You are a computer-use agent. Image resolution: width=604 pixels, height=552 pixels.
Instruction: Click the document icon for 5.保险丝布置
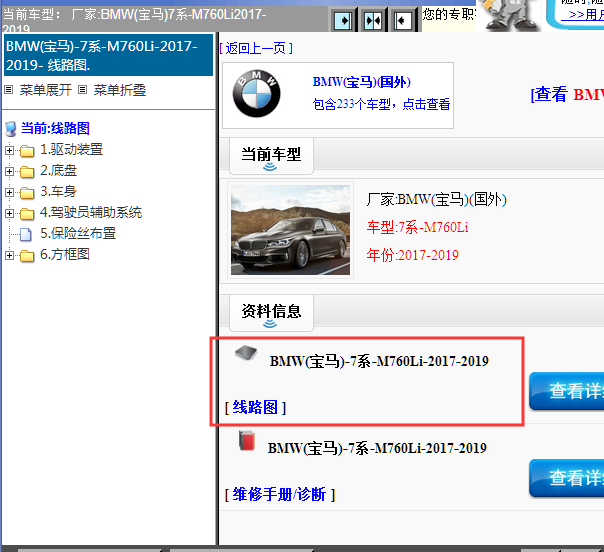pyautogui.click(x=26, y=234)
